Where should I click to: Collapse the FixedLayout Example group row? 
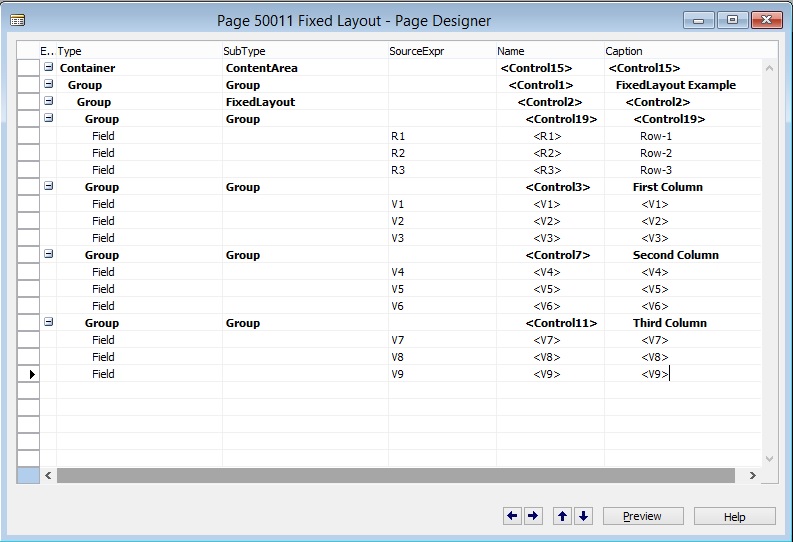(49, 84)
